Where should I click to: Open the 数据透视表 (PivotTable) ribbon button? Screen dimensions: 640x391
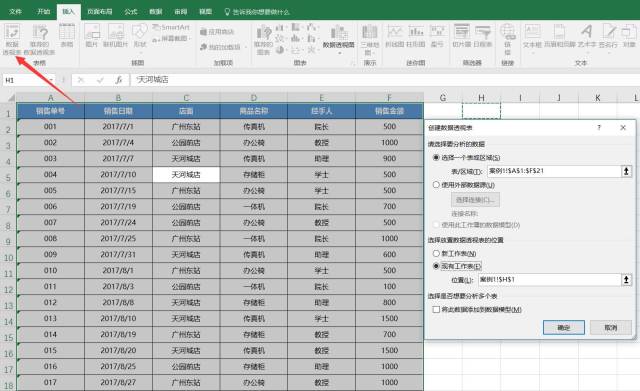point(12,40)
